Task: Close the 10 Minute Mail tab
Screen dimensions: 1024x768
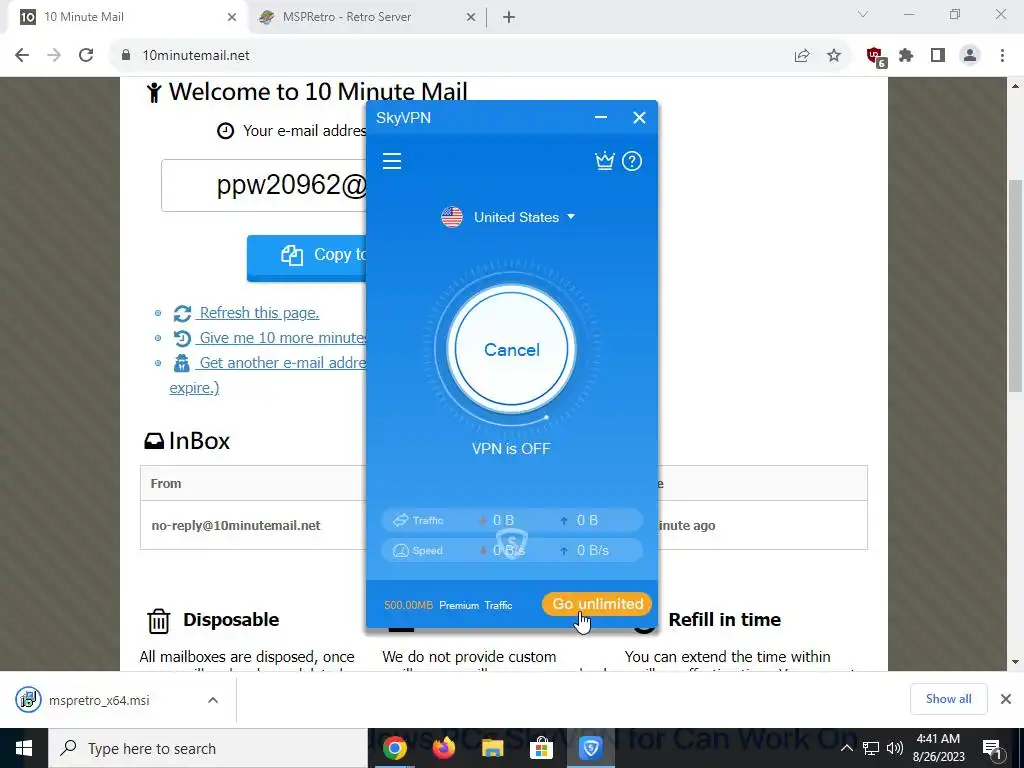Action: coord(232,17)
